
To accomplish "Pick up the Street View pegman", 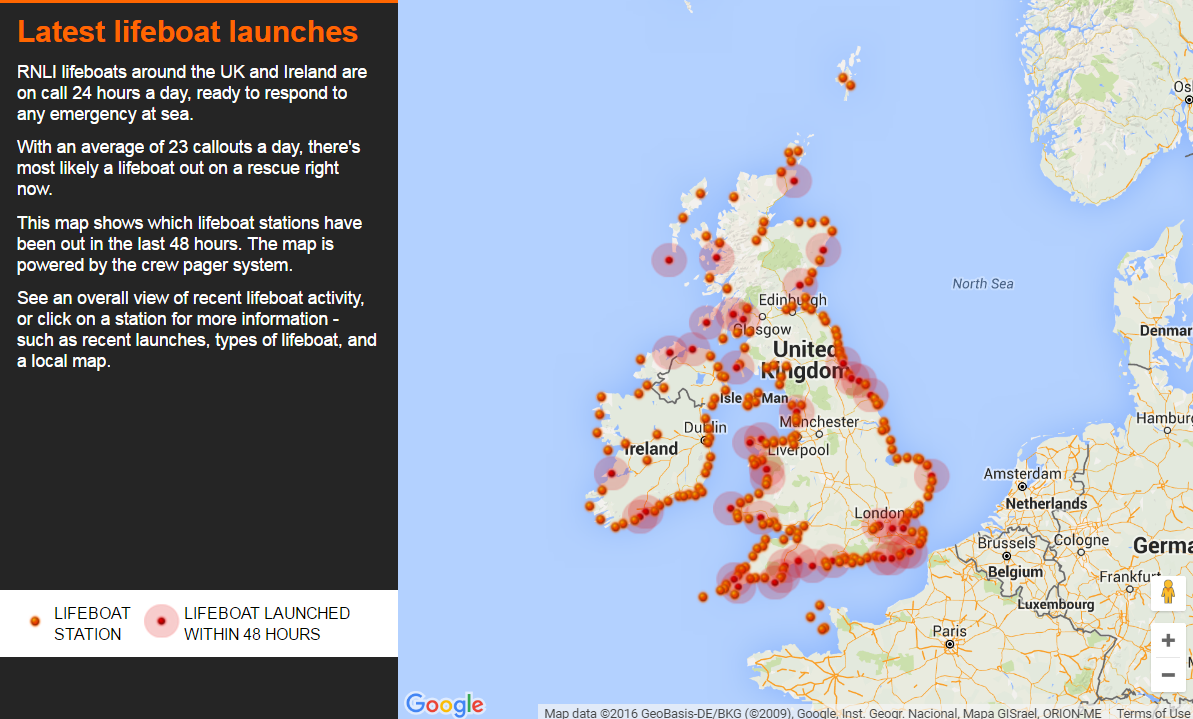I will point(1168,593).
